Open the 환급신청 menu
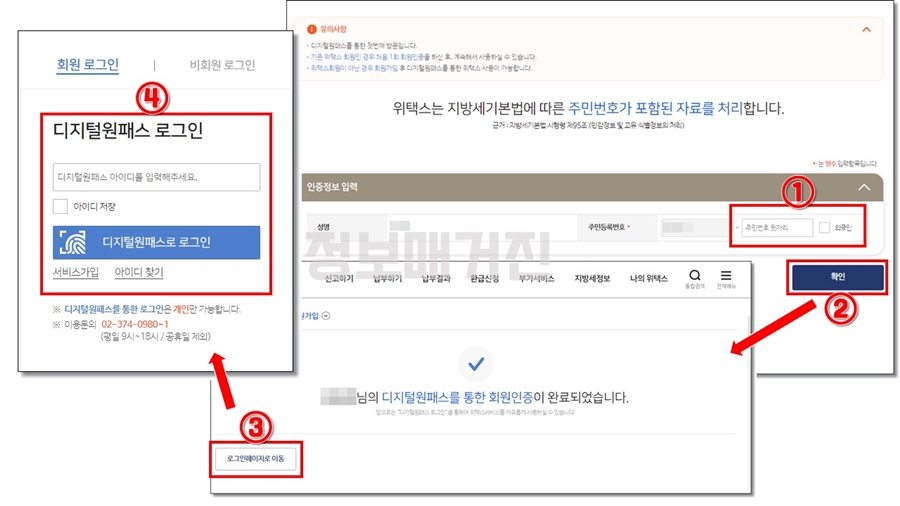This screenshot has width=900, height=506. click(x=484, y=279)
